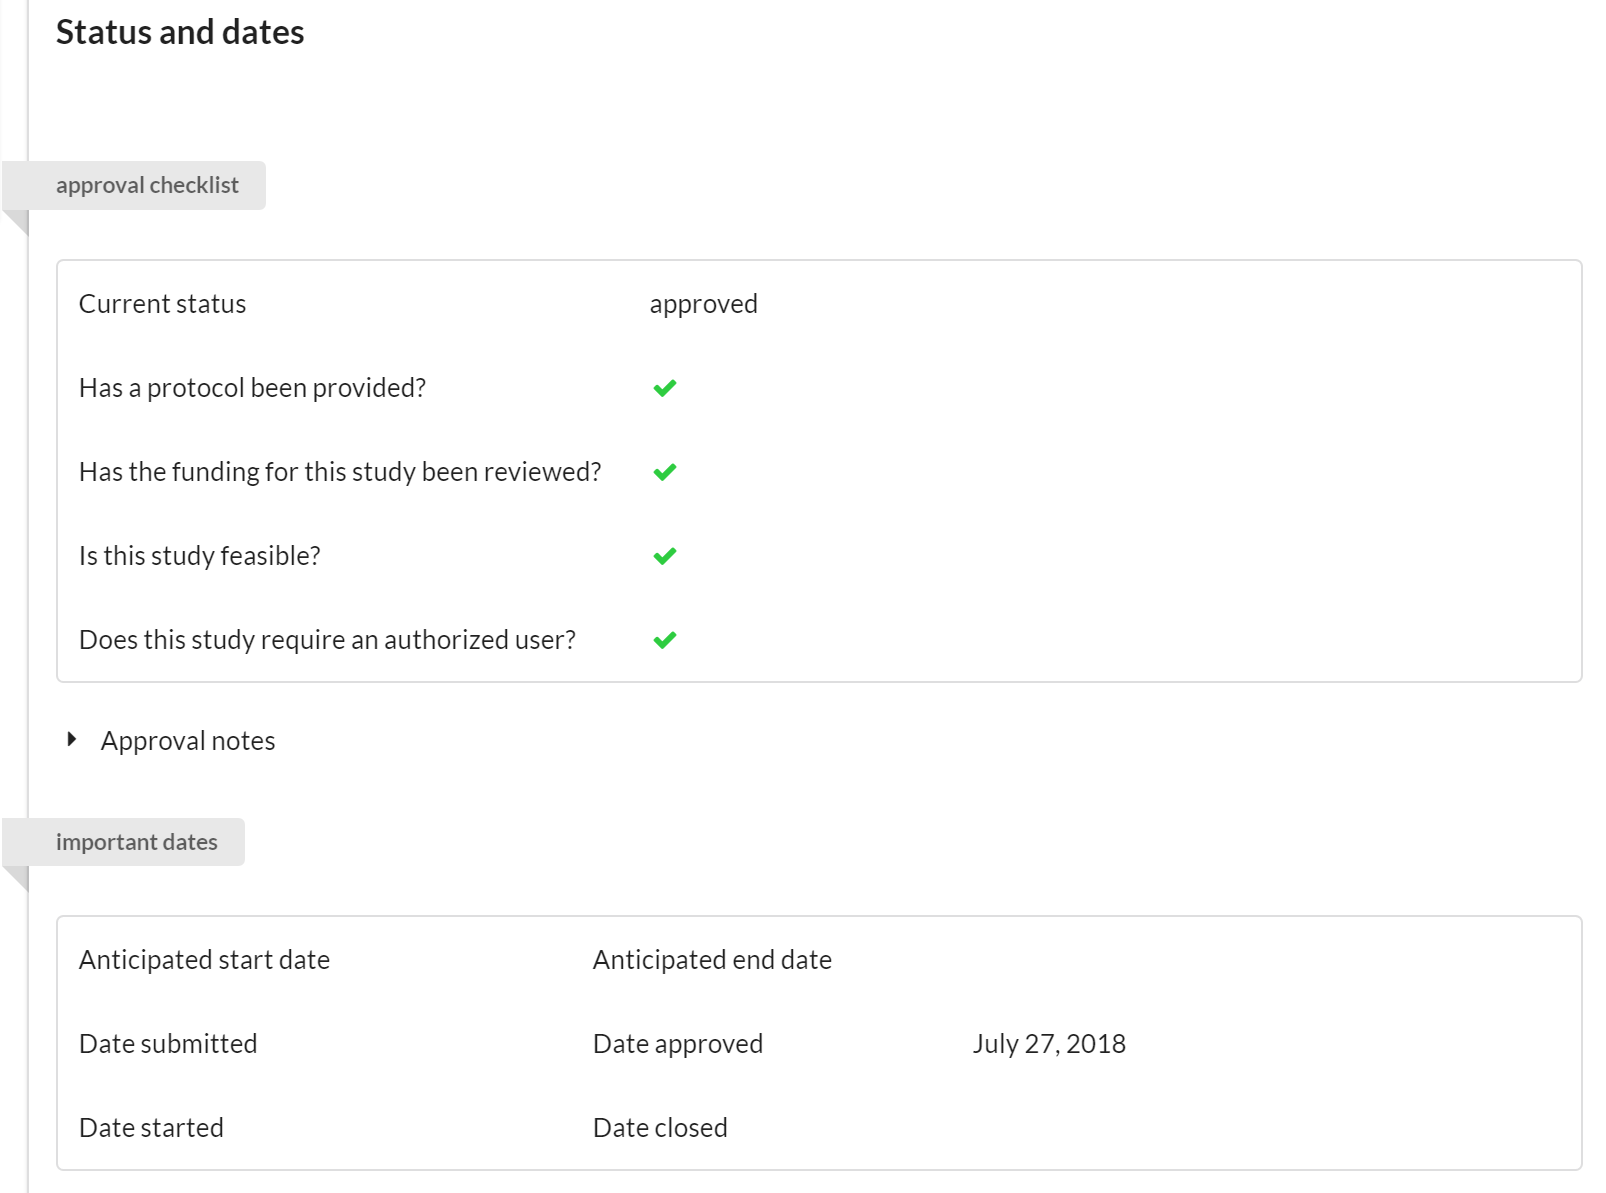Click the Status and dates heading
The width and height of the screenshot is (1606, 1193).
(180, 32)
